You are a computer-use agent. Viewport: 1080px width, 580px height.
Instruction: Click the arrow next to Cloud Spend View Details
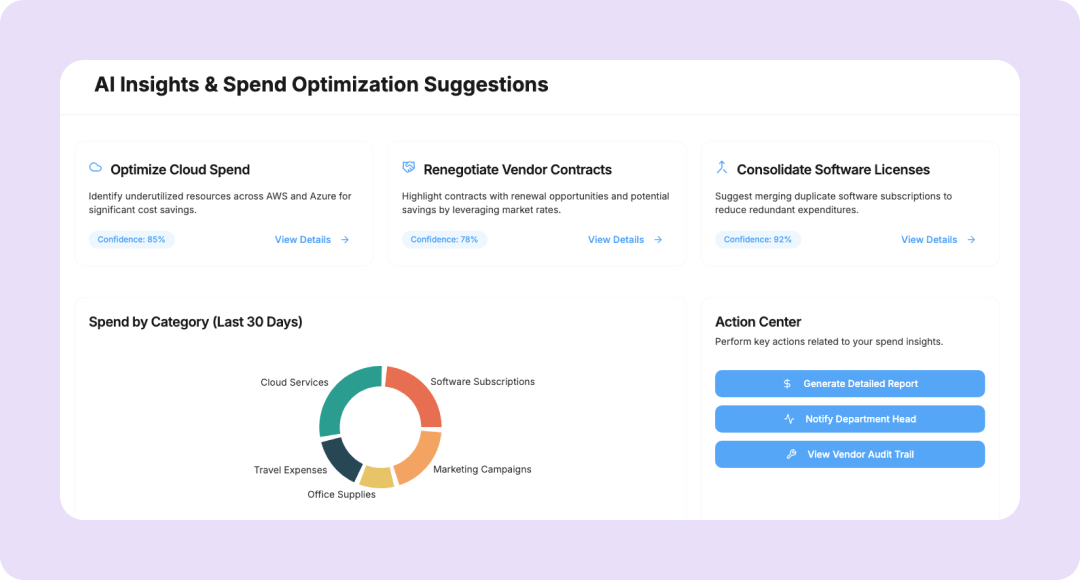pyautogui.click(x=345, y=240)
